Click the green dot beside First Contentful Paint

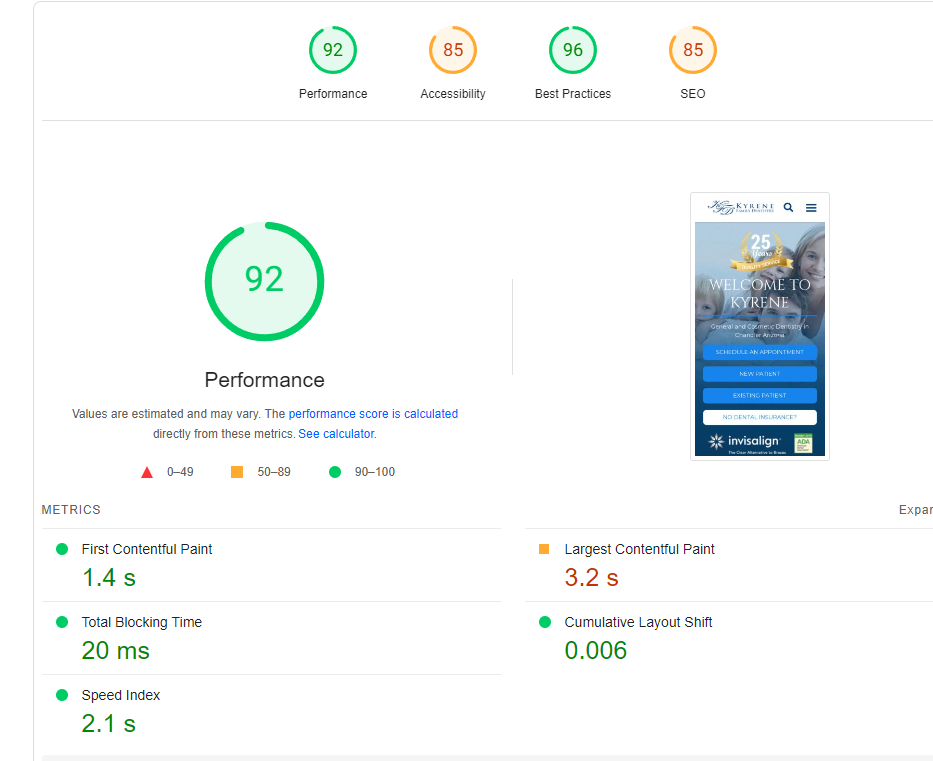tap(62, 549)
